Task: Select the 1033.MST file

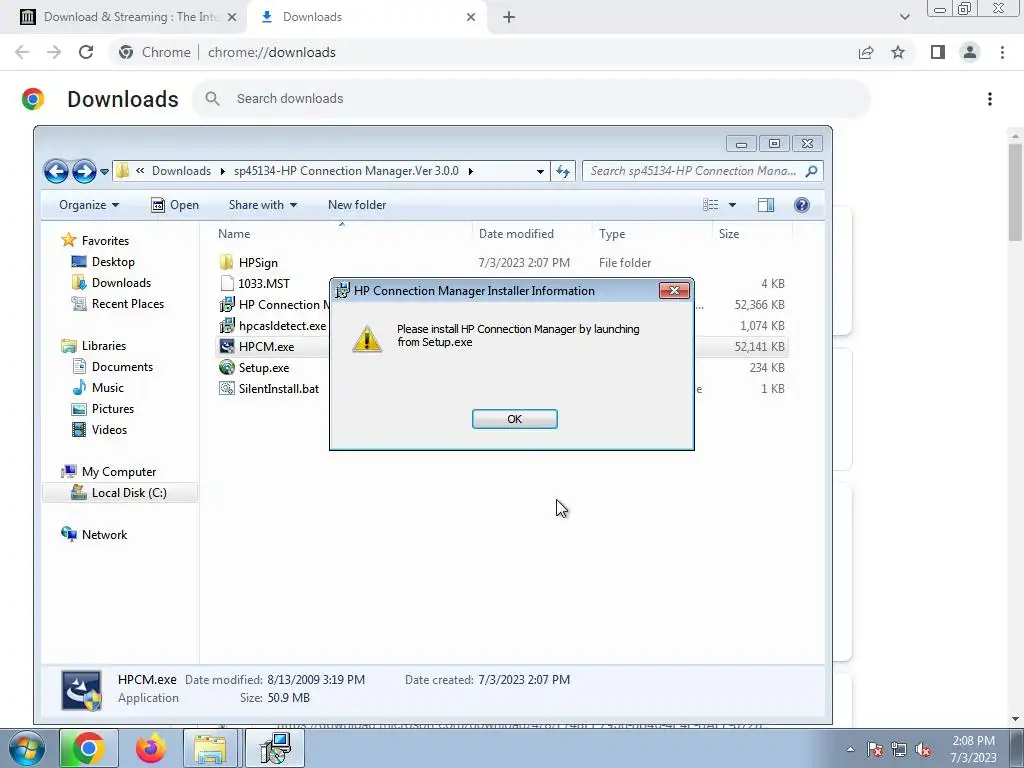Action: [264, 283]
